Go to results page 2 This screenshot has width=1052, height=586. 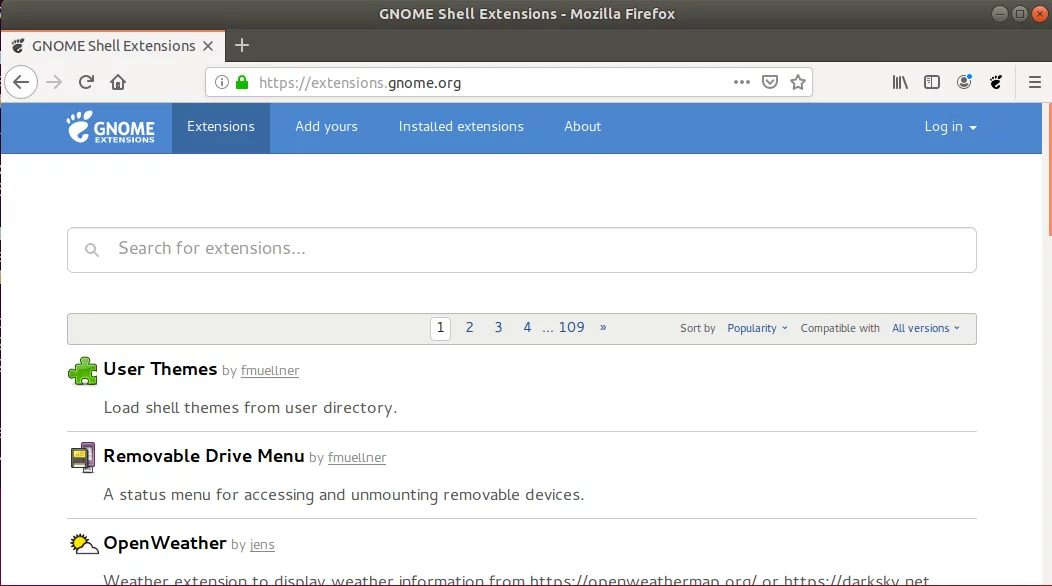(470, 328)
